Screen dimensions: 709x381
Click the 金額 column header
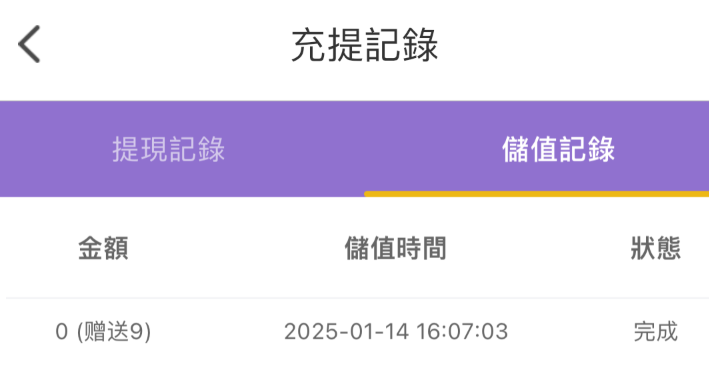pyautogui.click(x=104, y=248)
